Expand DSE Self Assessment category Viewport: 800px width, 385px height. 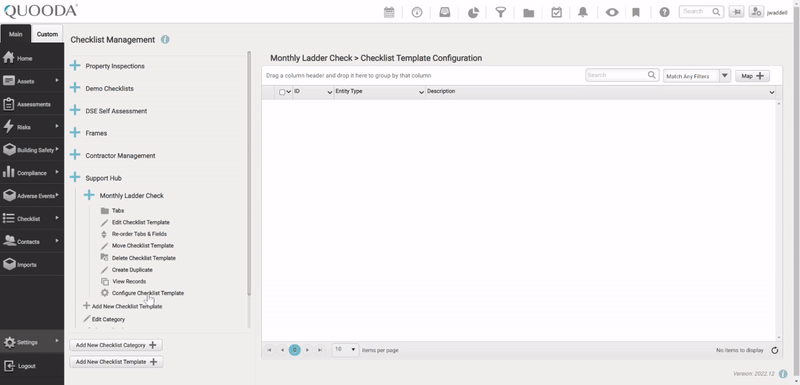point(75,110)
